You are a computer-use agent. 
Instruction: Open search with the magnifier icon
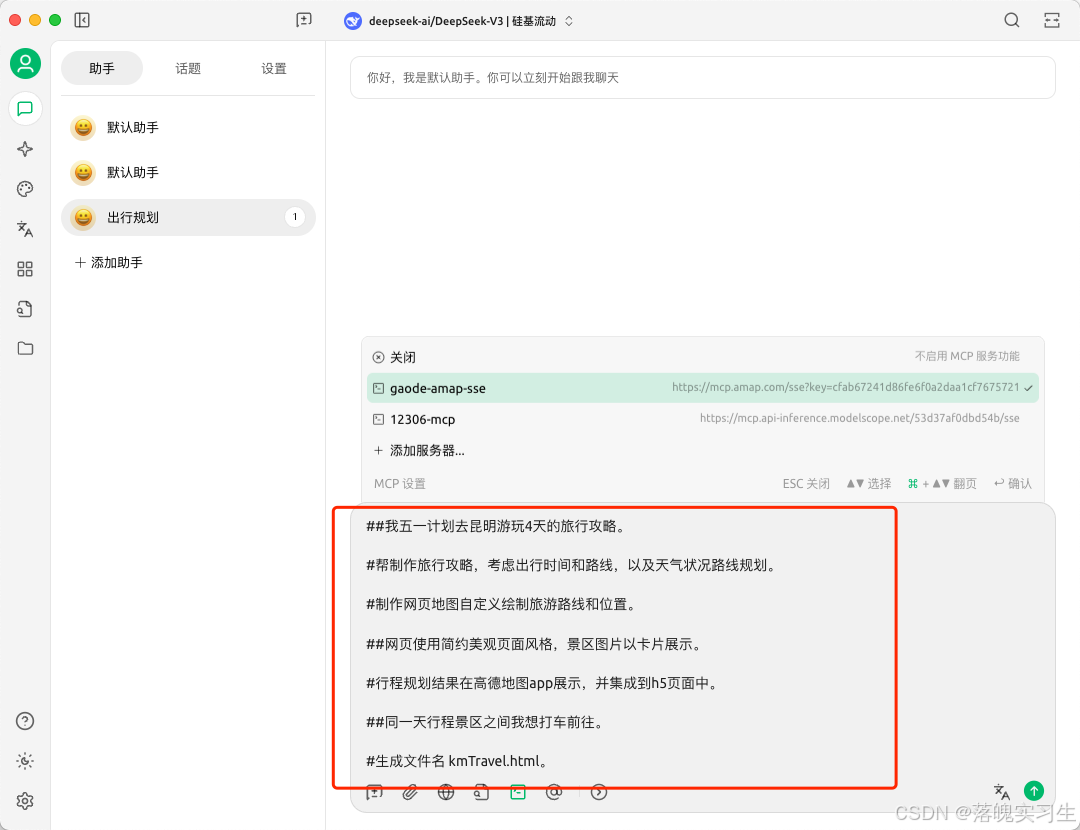1011,20
